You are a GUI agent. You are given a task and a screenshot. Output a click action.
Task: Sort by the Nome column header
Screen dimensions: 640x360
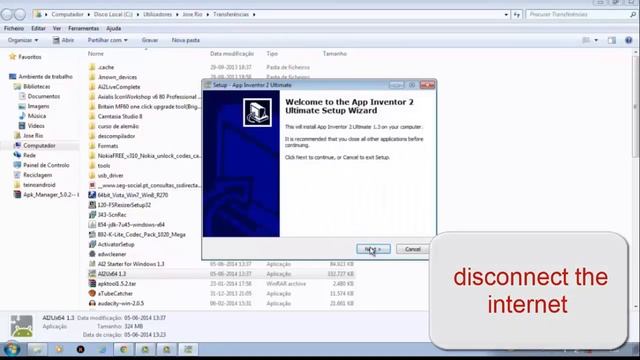click(96, 53)
